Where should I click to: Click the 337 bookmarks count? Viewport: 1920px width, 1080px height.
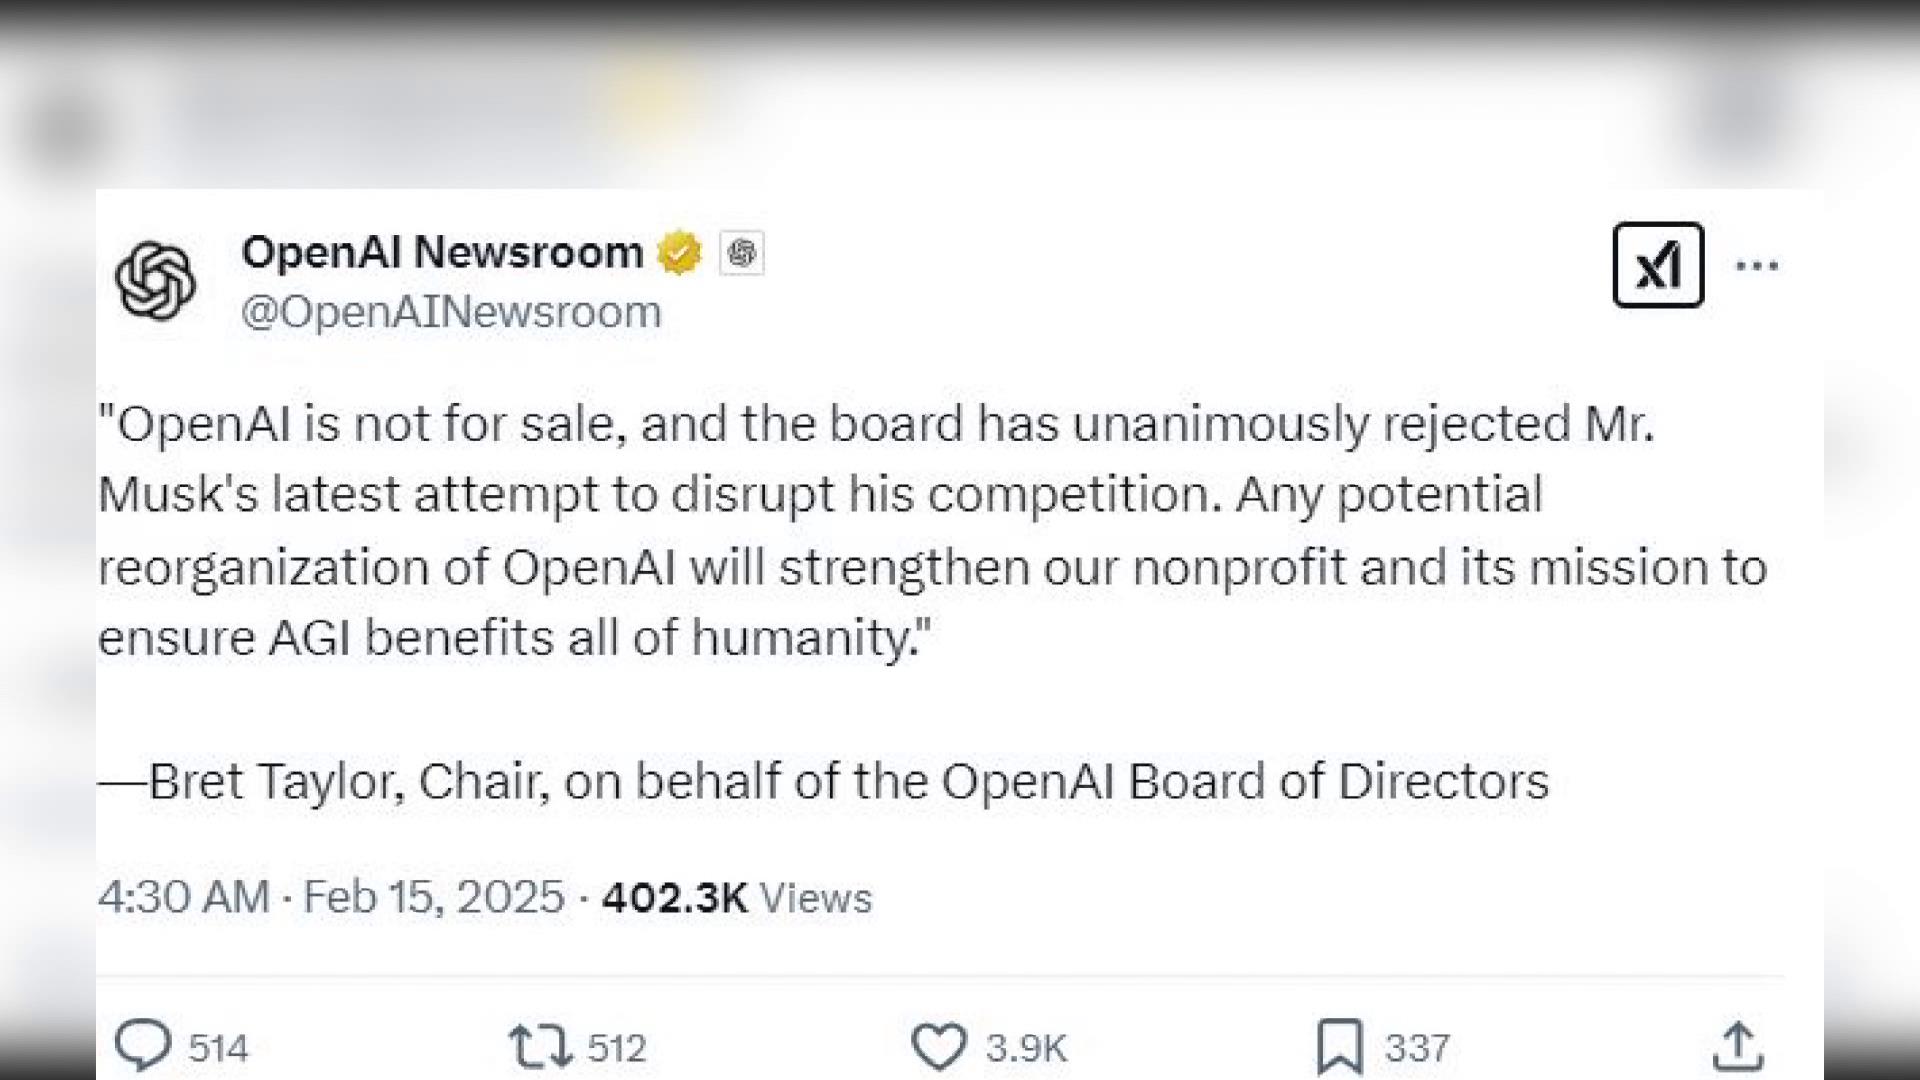1417,1048
